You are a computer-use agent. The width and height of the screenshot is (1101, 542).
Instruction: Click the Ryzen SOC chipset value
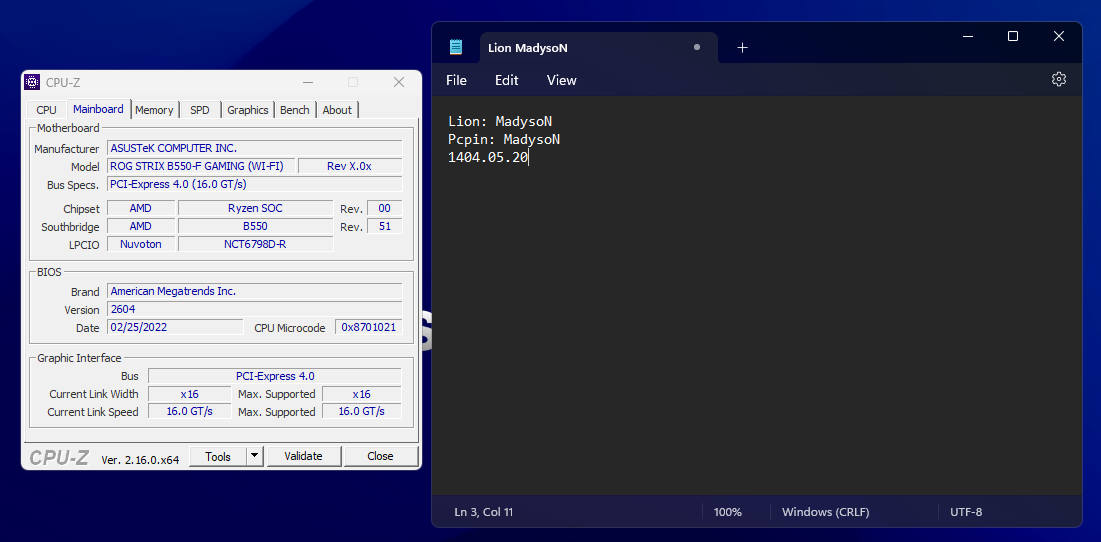tap(256, 209)
